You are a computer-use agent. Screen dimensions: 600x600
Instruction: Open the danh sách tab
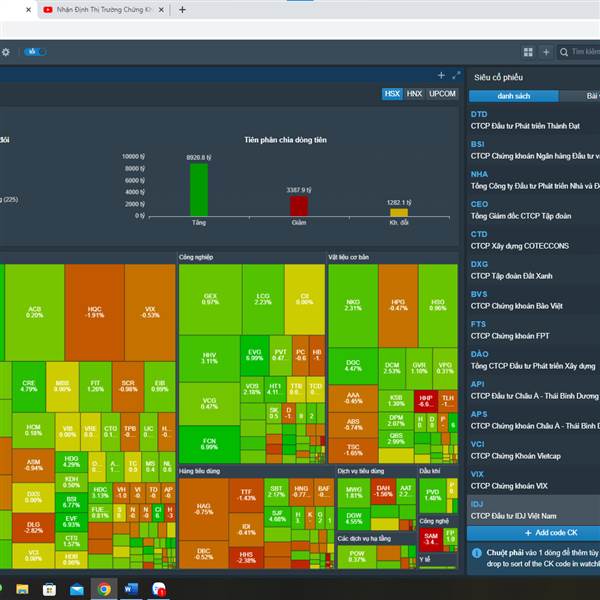[x=514, y=96]
